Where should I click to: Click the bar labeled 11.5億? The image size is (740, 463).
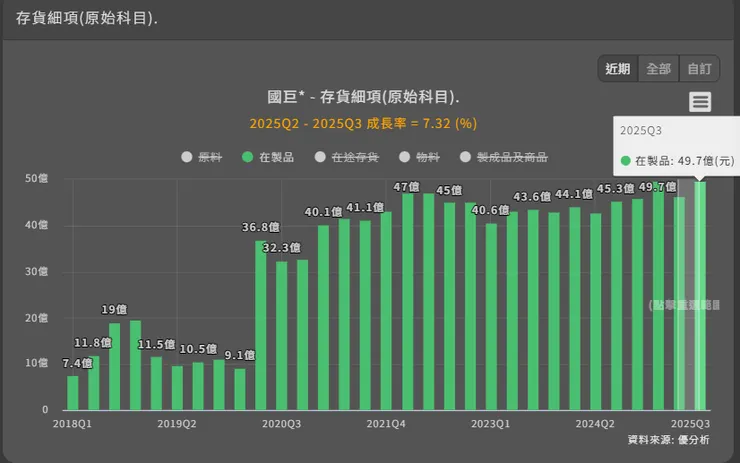(156, 383)
